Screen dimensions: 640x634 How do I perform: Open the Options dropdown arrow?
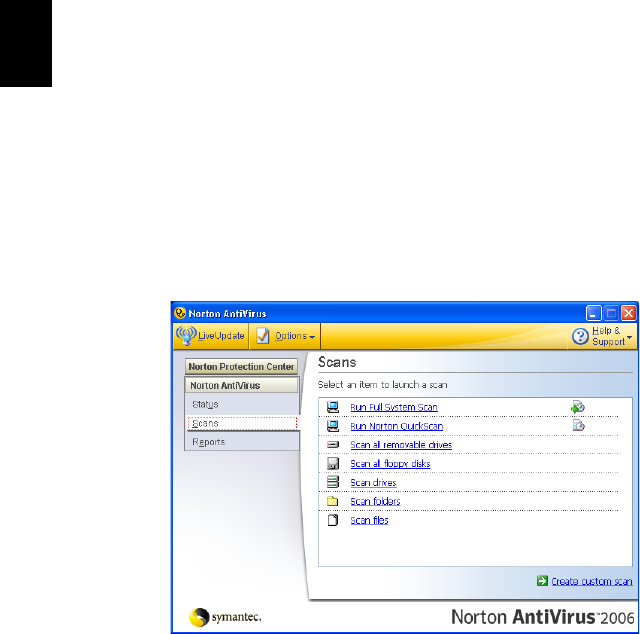tap(312, 337)
